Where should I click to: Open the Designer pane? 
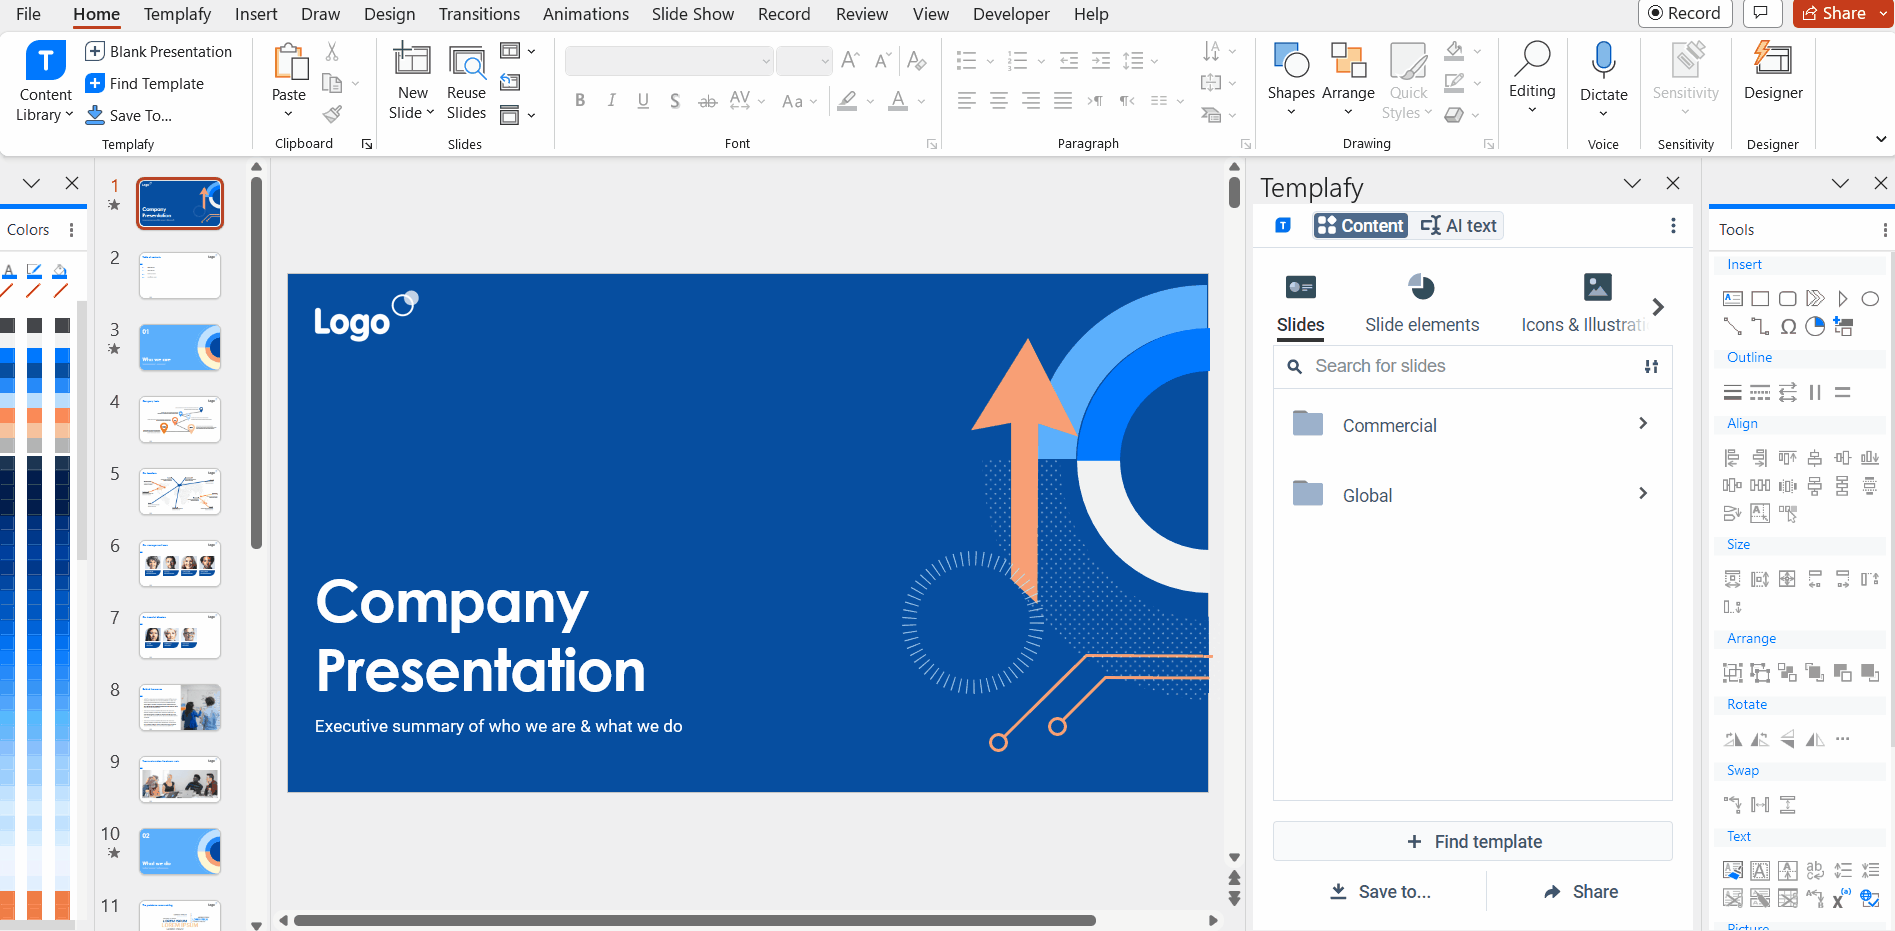(x=1772, y=75)
